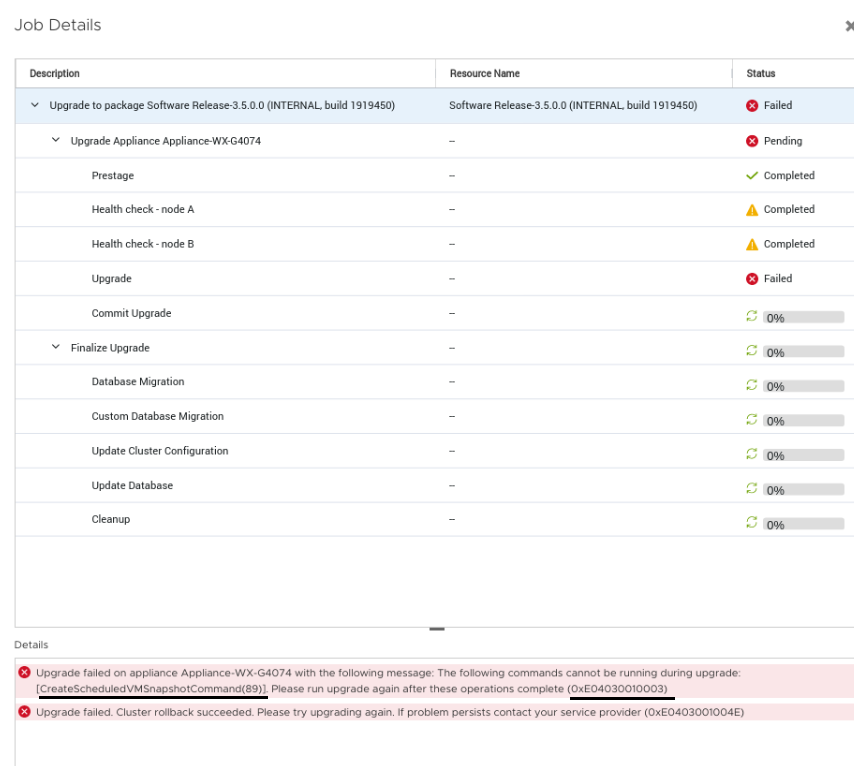Click the red Failed icon in top row
The image size is (854, 766).
click(x=753, y=106)
